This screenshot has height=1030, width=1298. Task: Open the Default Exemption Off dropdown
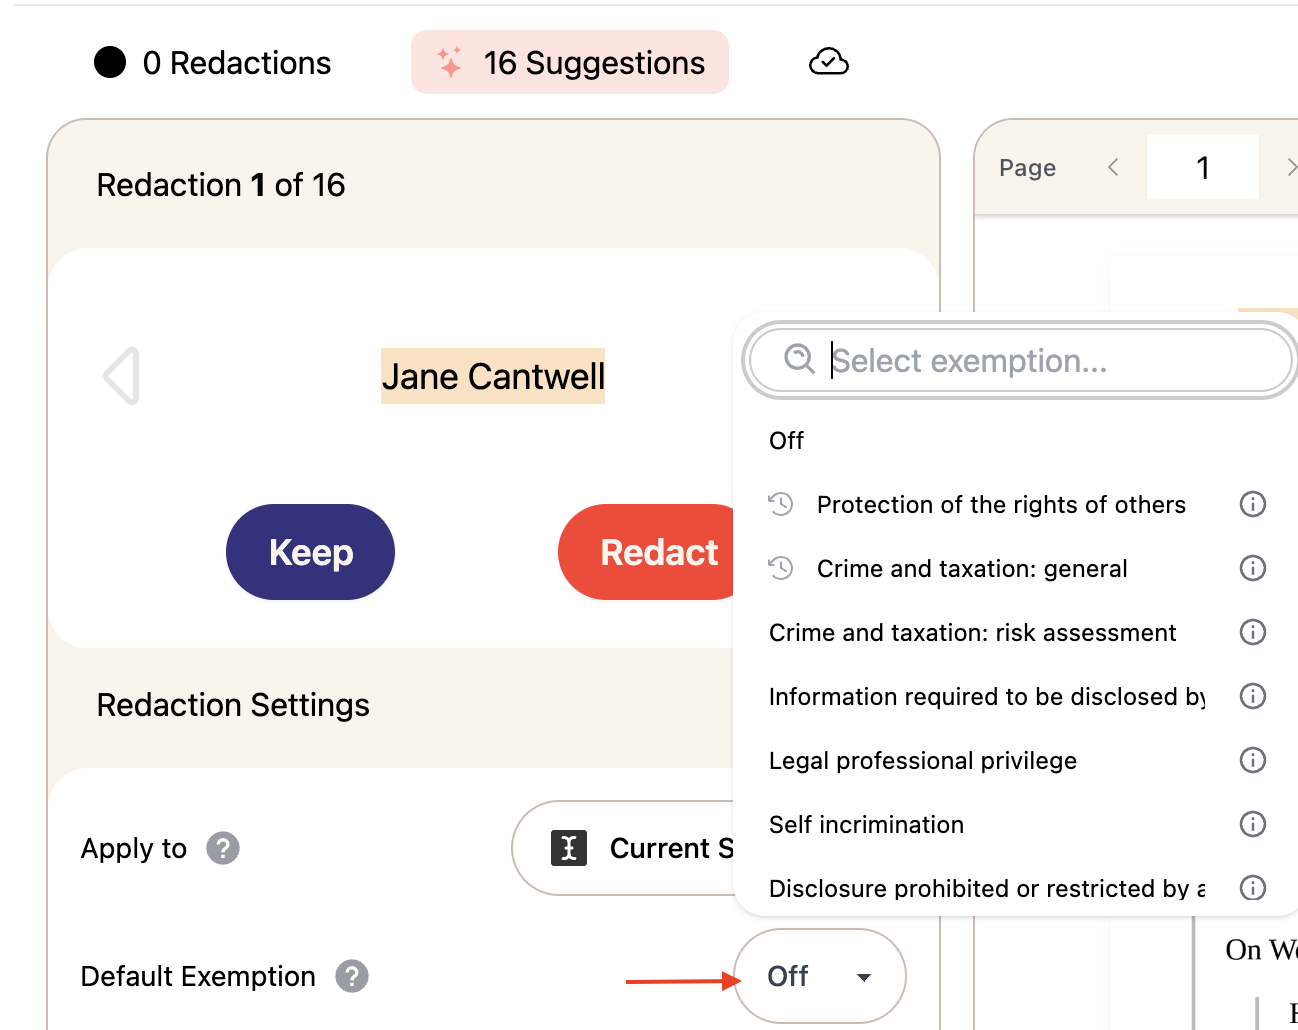pyautogui.click(x=820, y=976)
